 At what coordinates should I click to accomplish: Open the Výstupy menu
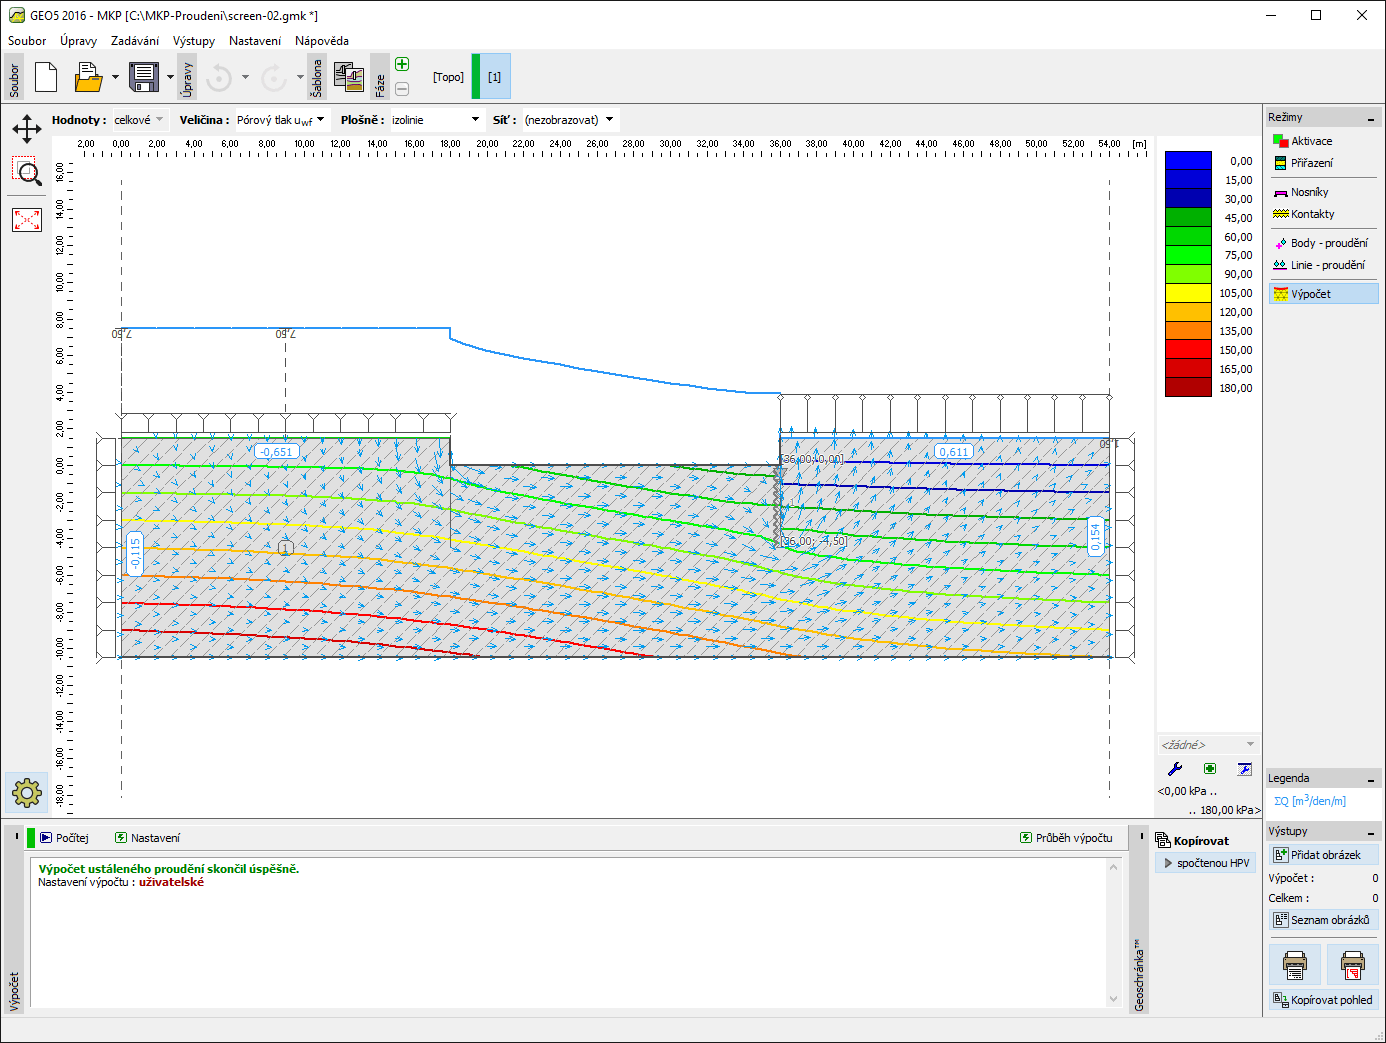pos(194,41)
